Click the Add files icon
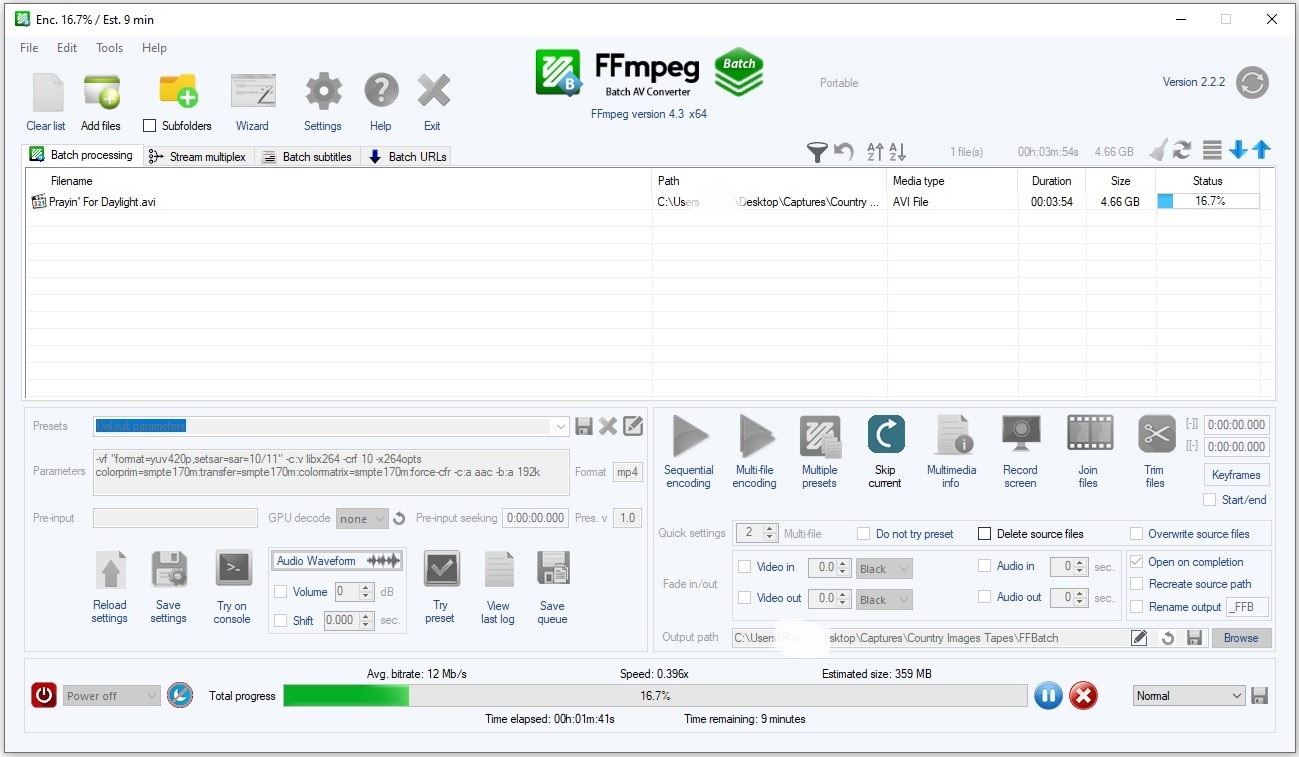The height and width of the screenshot is (757, 1299). (x=101, y=93)
